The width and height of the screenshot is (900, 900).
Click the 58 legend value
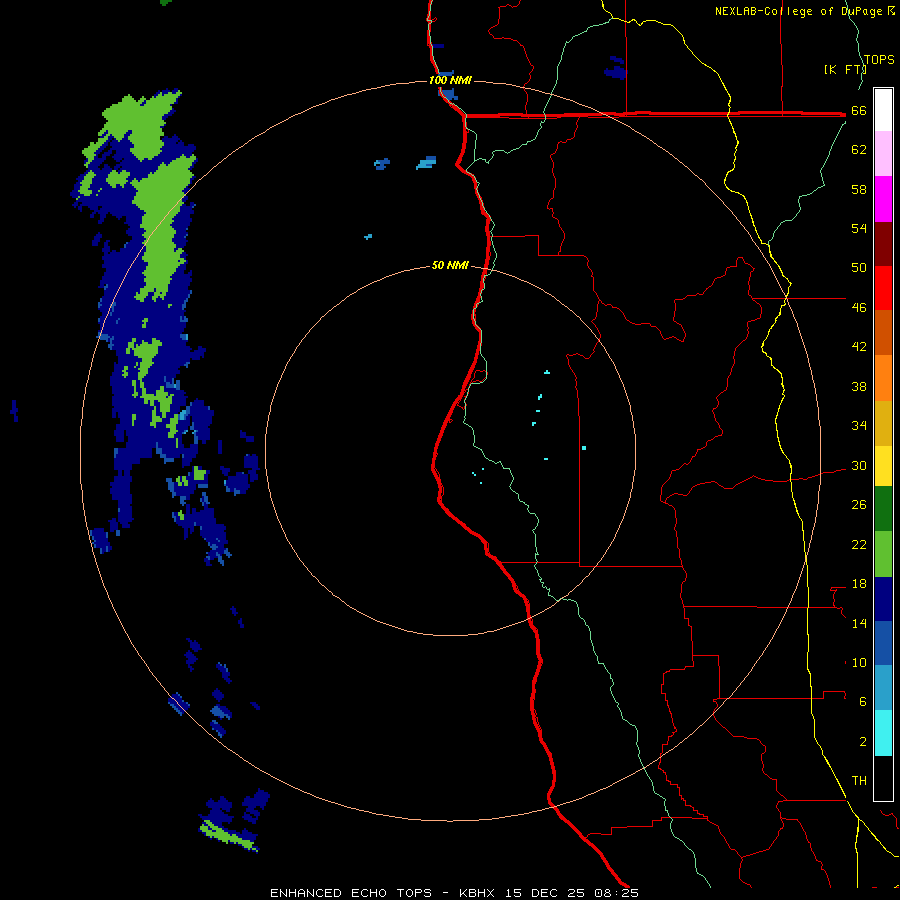pos(859,189)
